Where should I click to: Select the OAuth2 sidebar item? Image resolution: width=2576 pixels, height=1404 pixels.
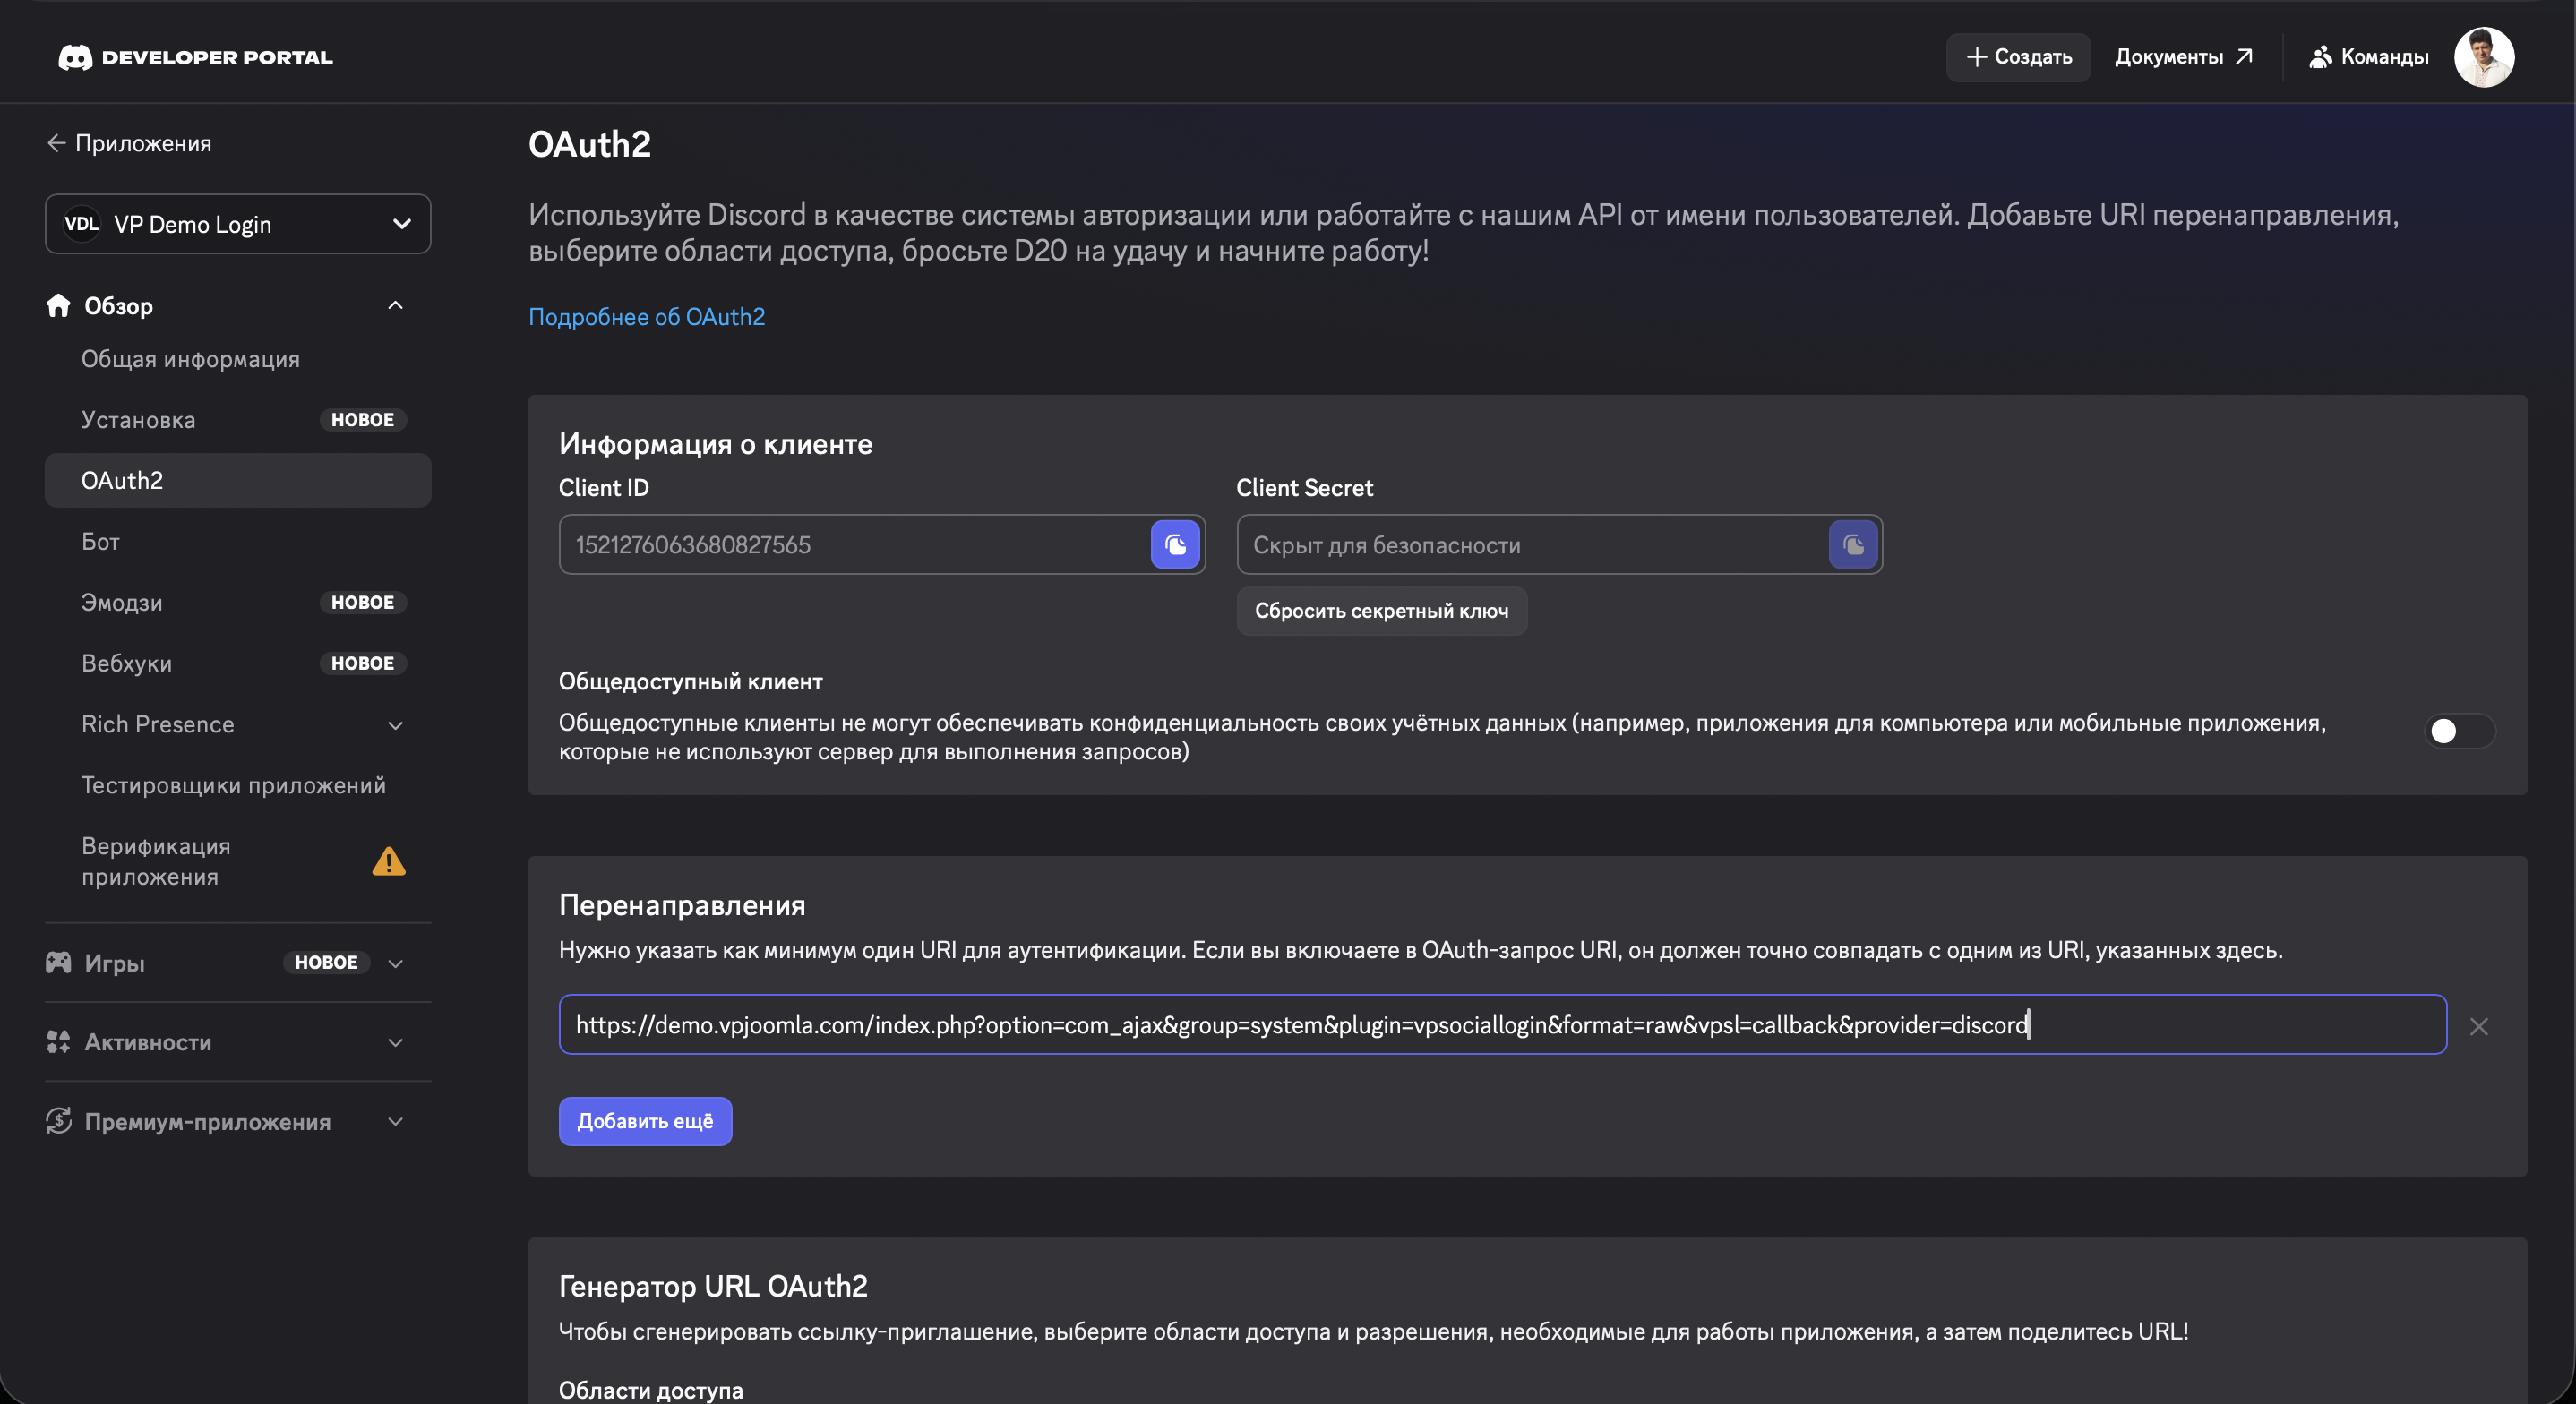(x=238, y=481)
